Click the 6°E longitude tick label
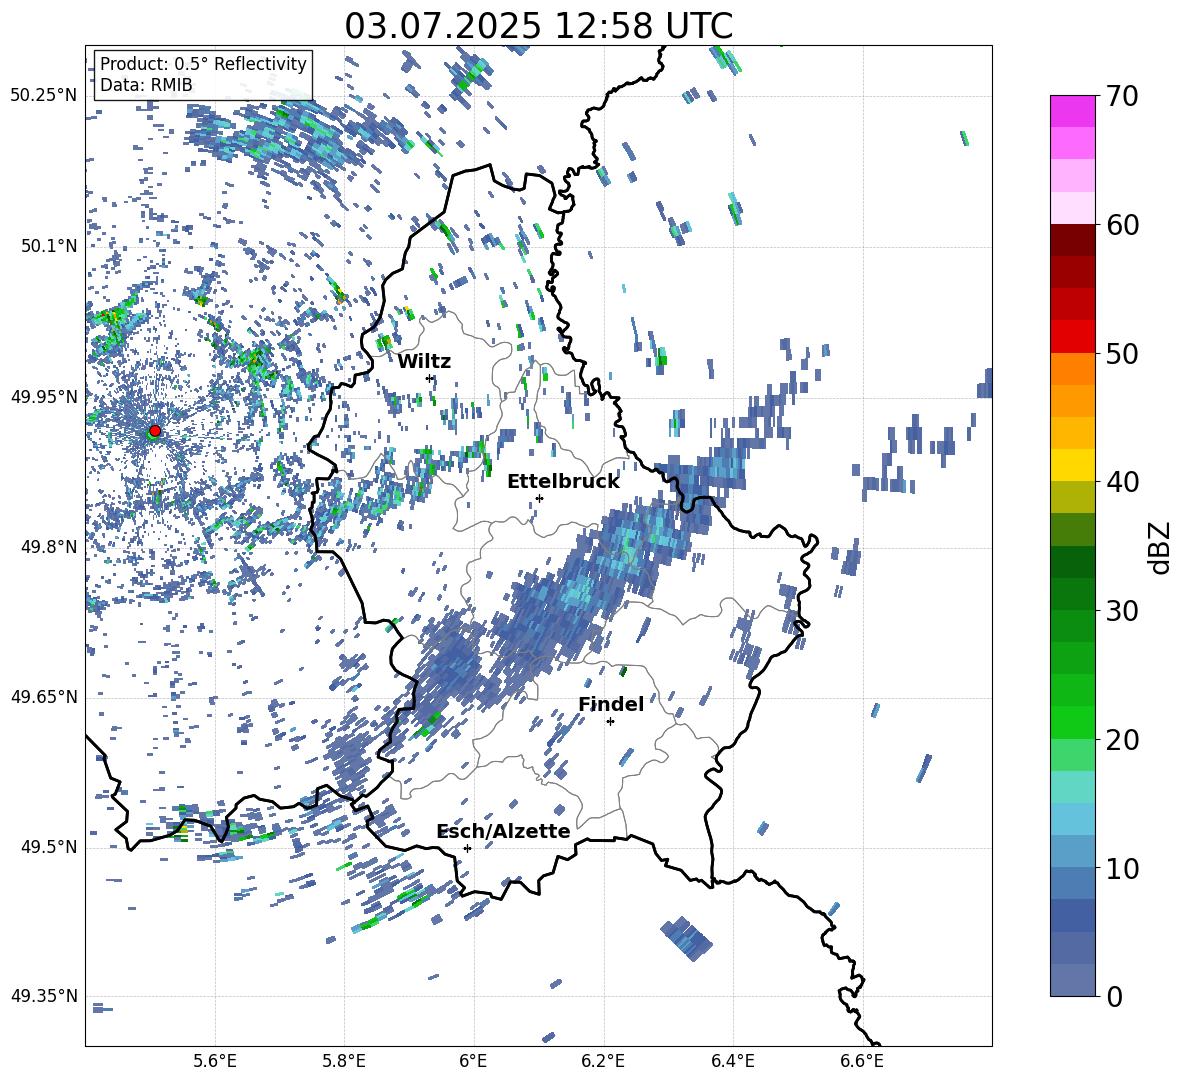Viewport: 1184px width, 1081px height. [473, 1061]
